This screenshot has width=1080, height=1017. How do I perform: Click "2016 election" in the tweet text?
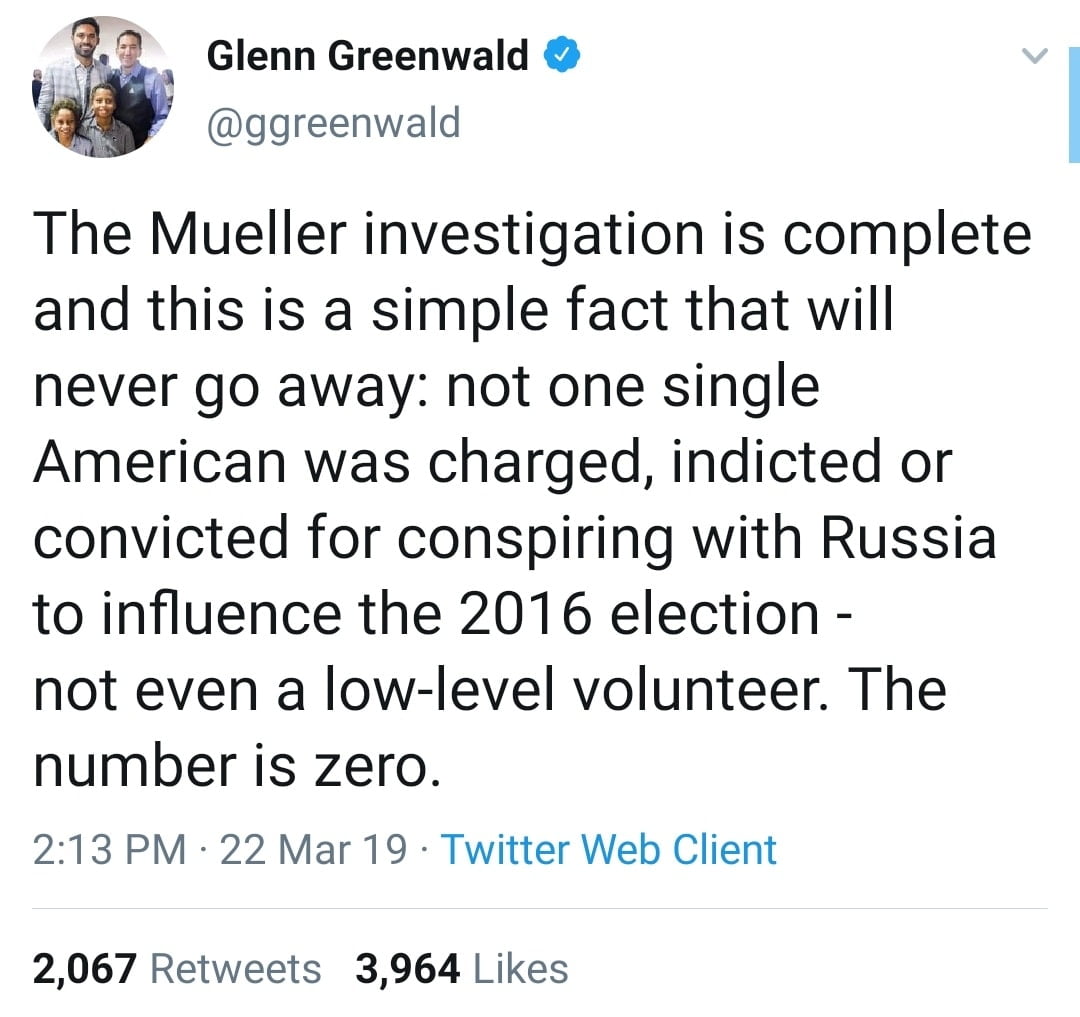coord(639,615)
